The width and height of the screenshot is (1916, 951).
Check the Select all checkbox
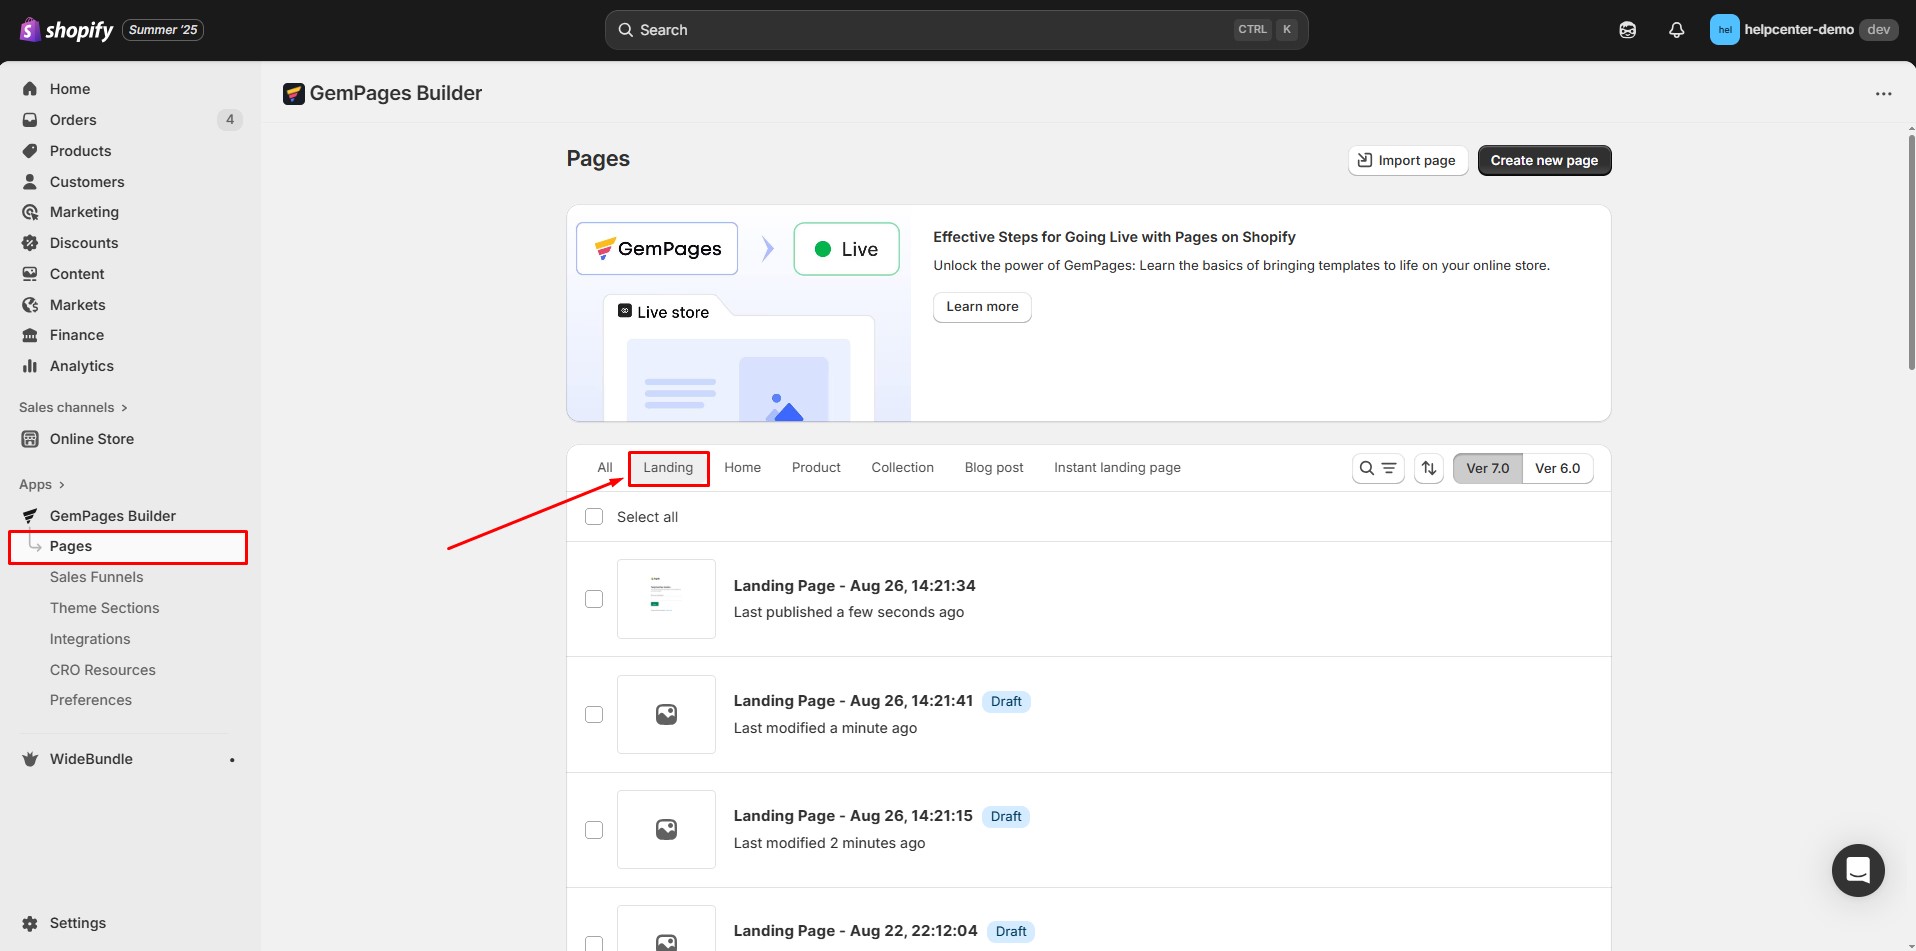[x=593, y=516]
